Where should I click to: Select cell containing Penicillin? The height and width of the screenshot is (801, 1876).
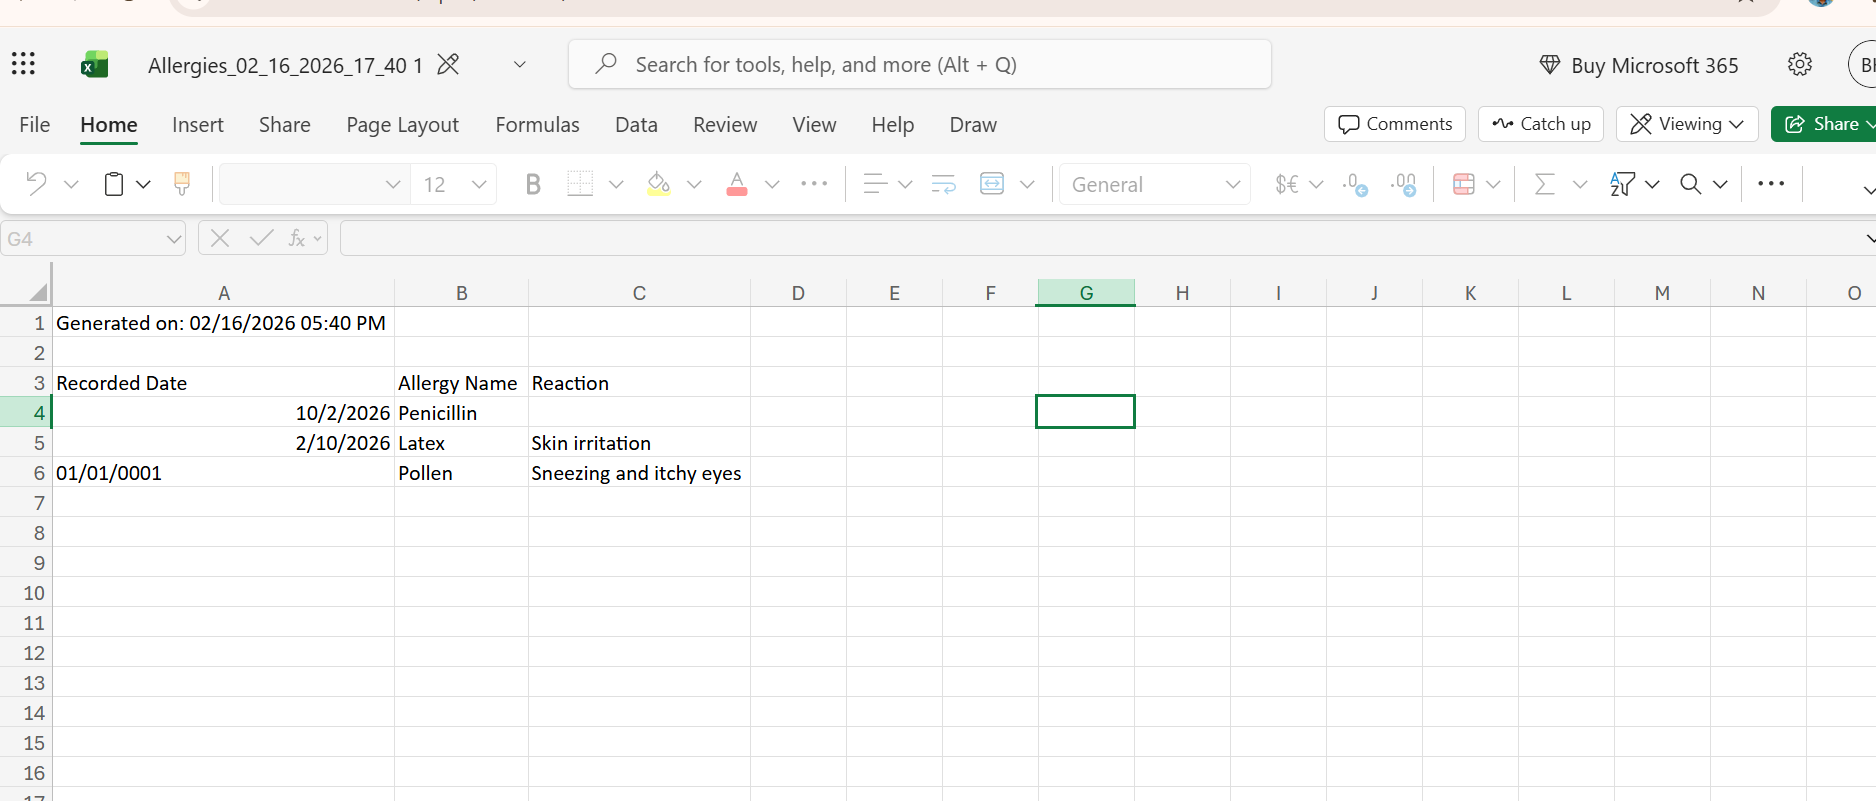[460, 413]
